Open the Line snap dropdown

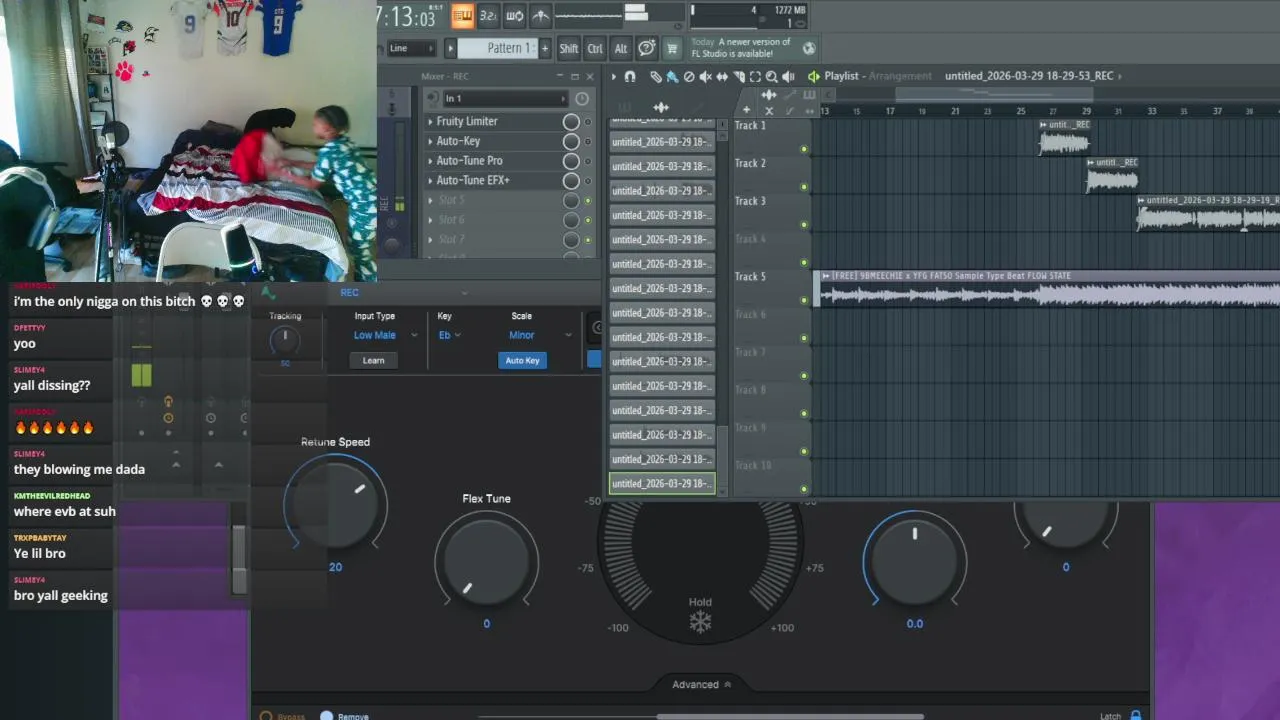(411, 48)
